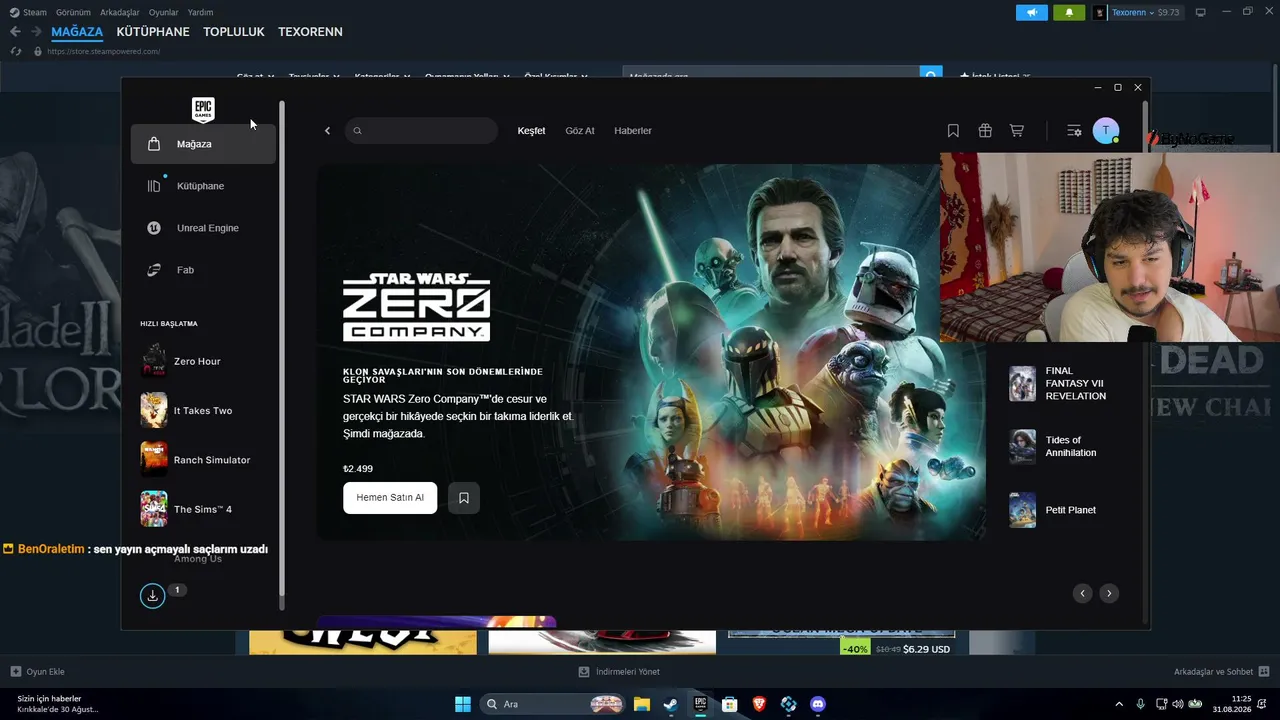The height and width of the screenshot is (720, 1280).
Task: Open Discord from the taskbar
Action: pyautogui.click(x=818, y=704)
